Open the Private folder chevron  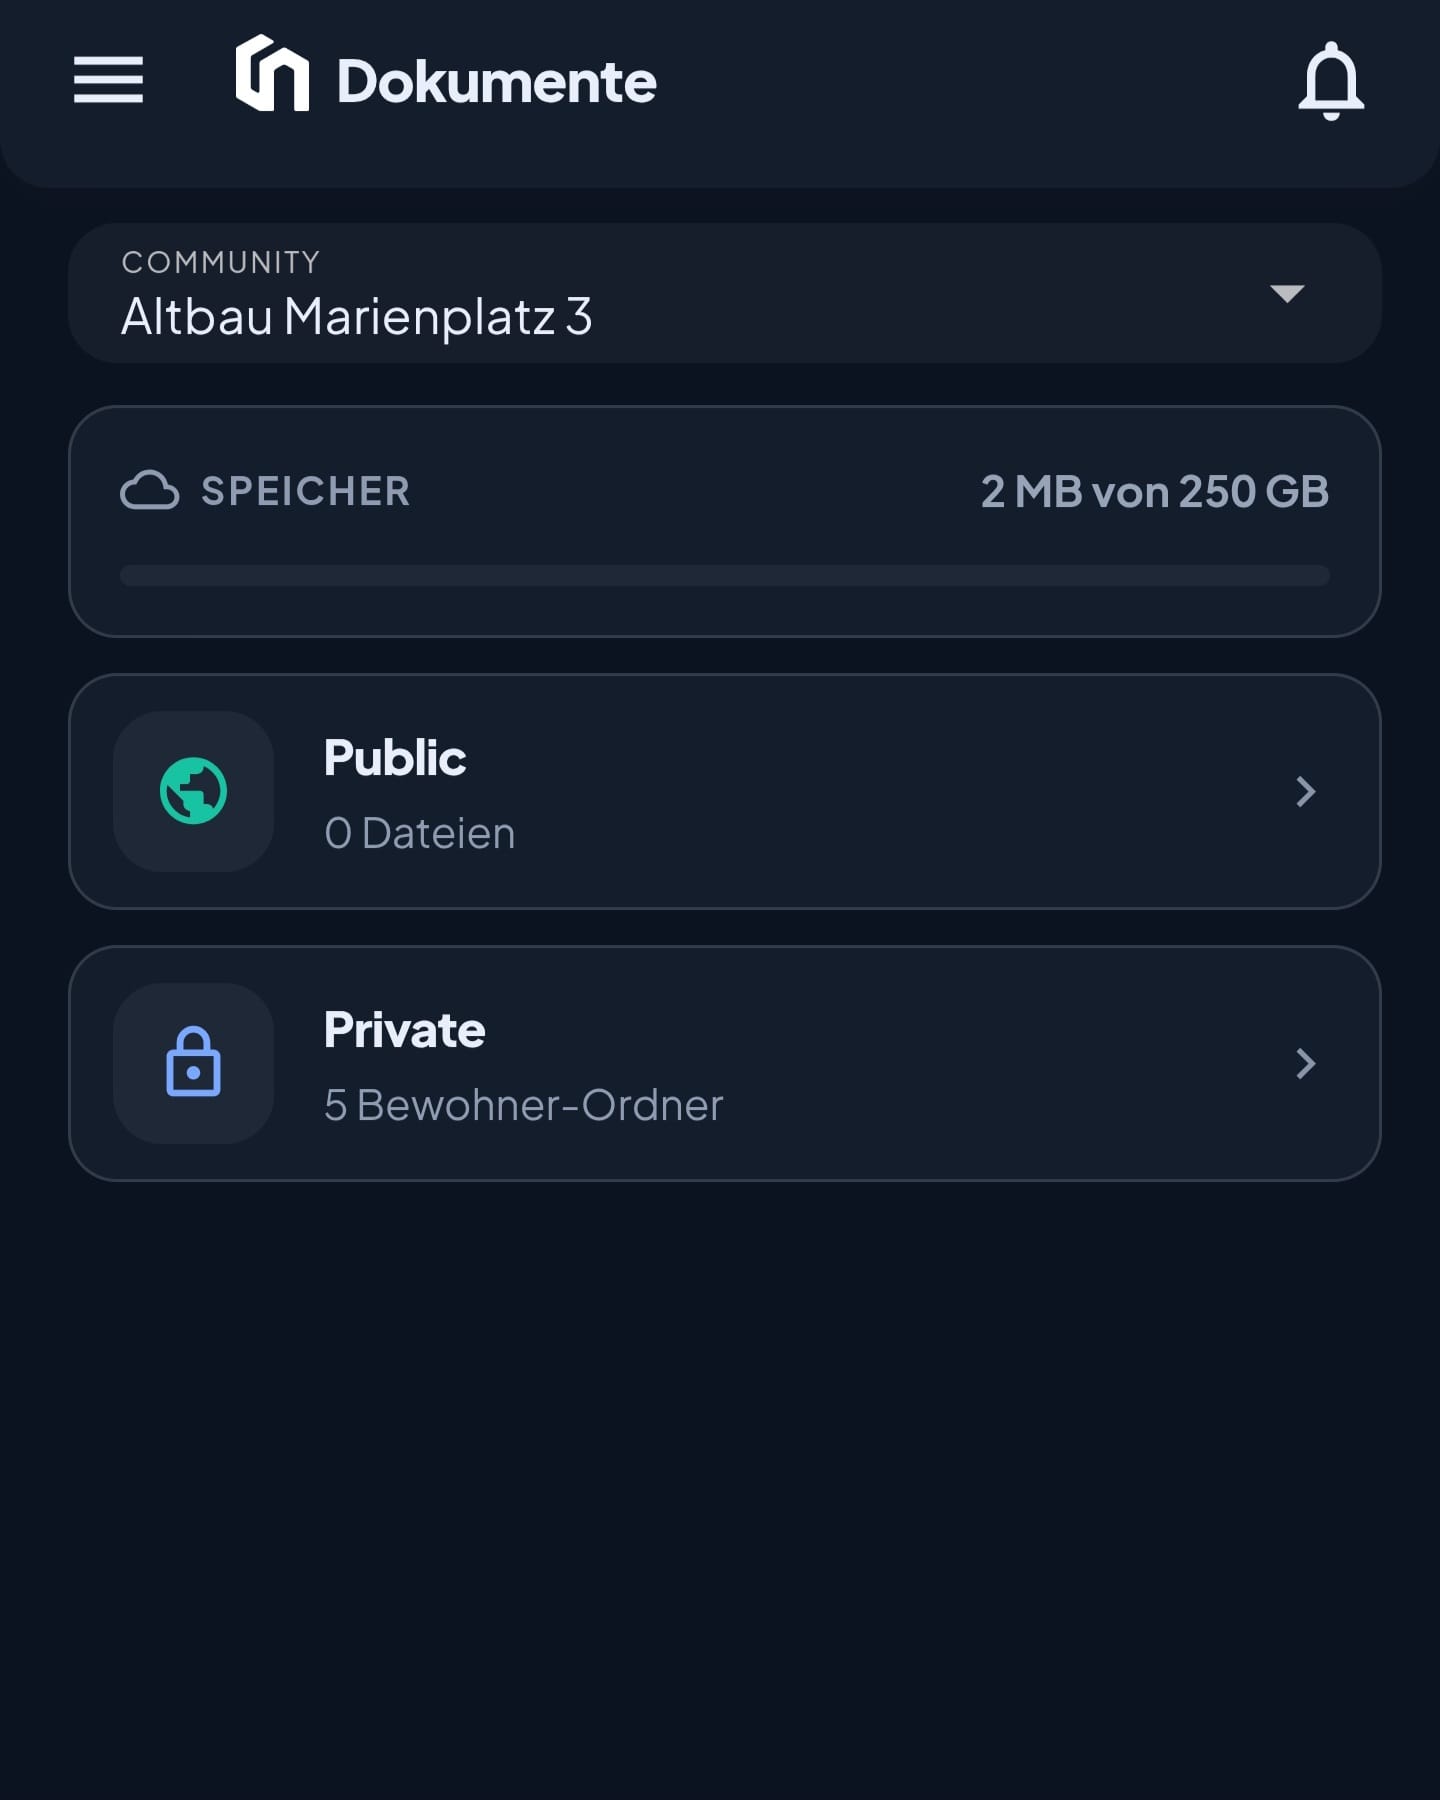coord(1305,1063)
